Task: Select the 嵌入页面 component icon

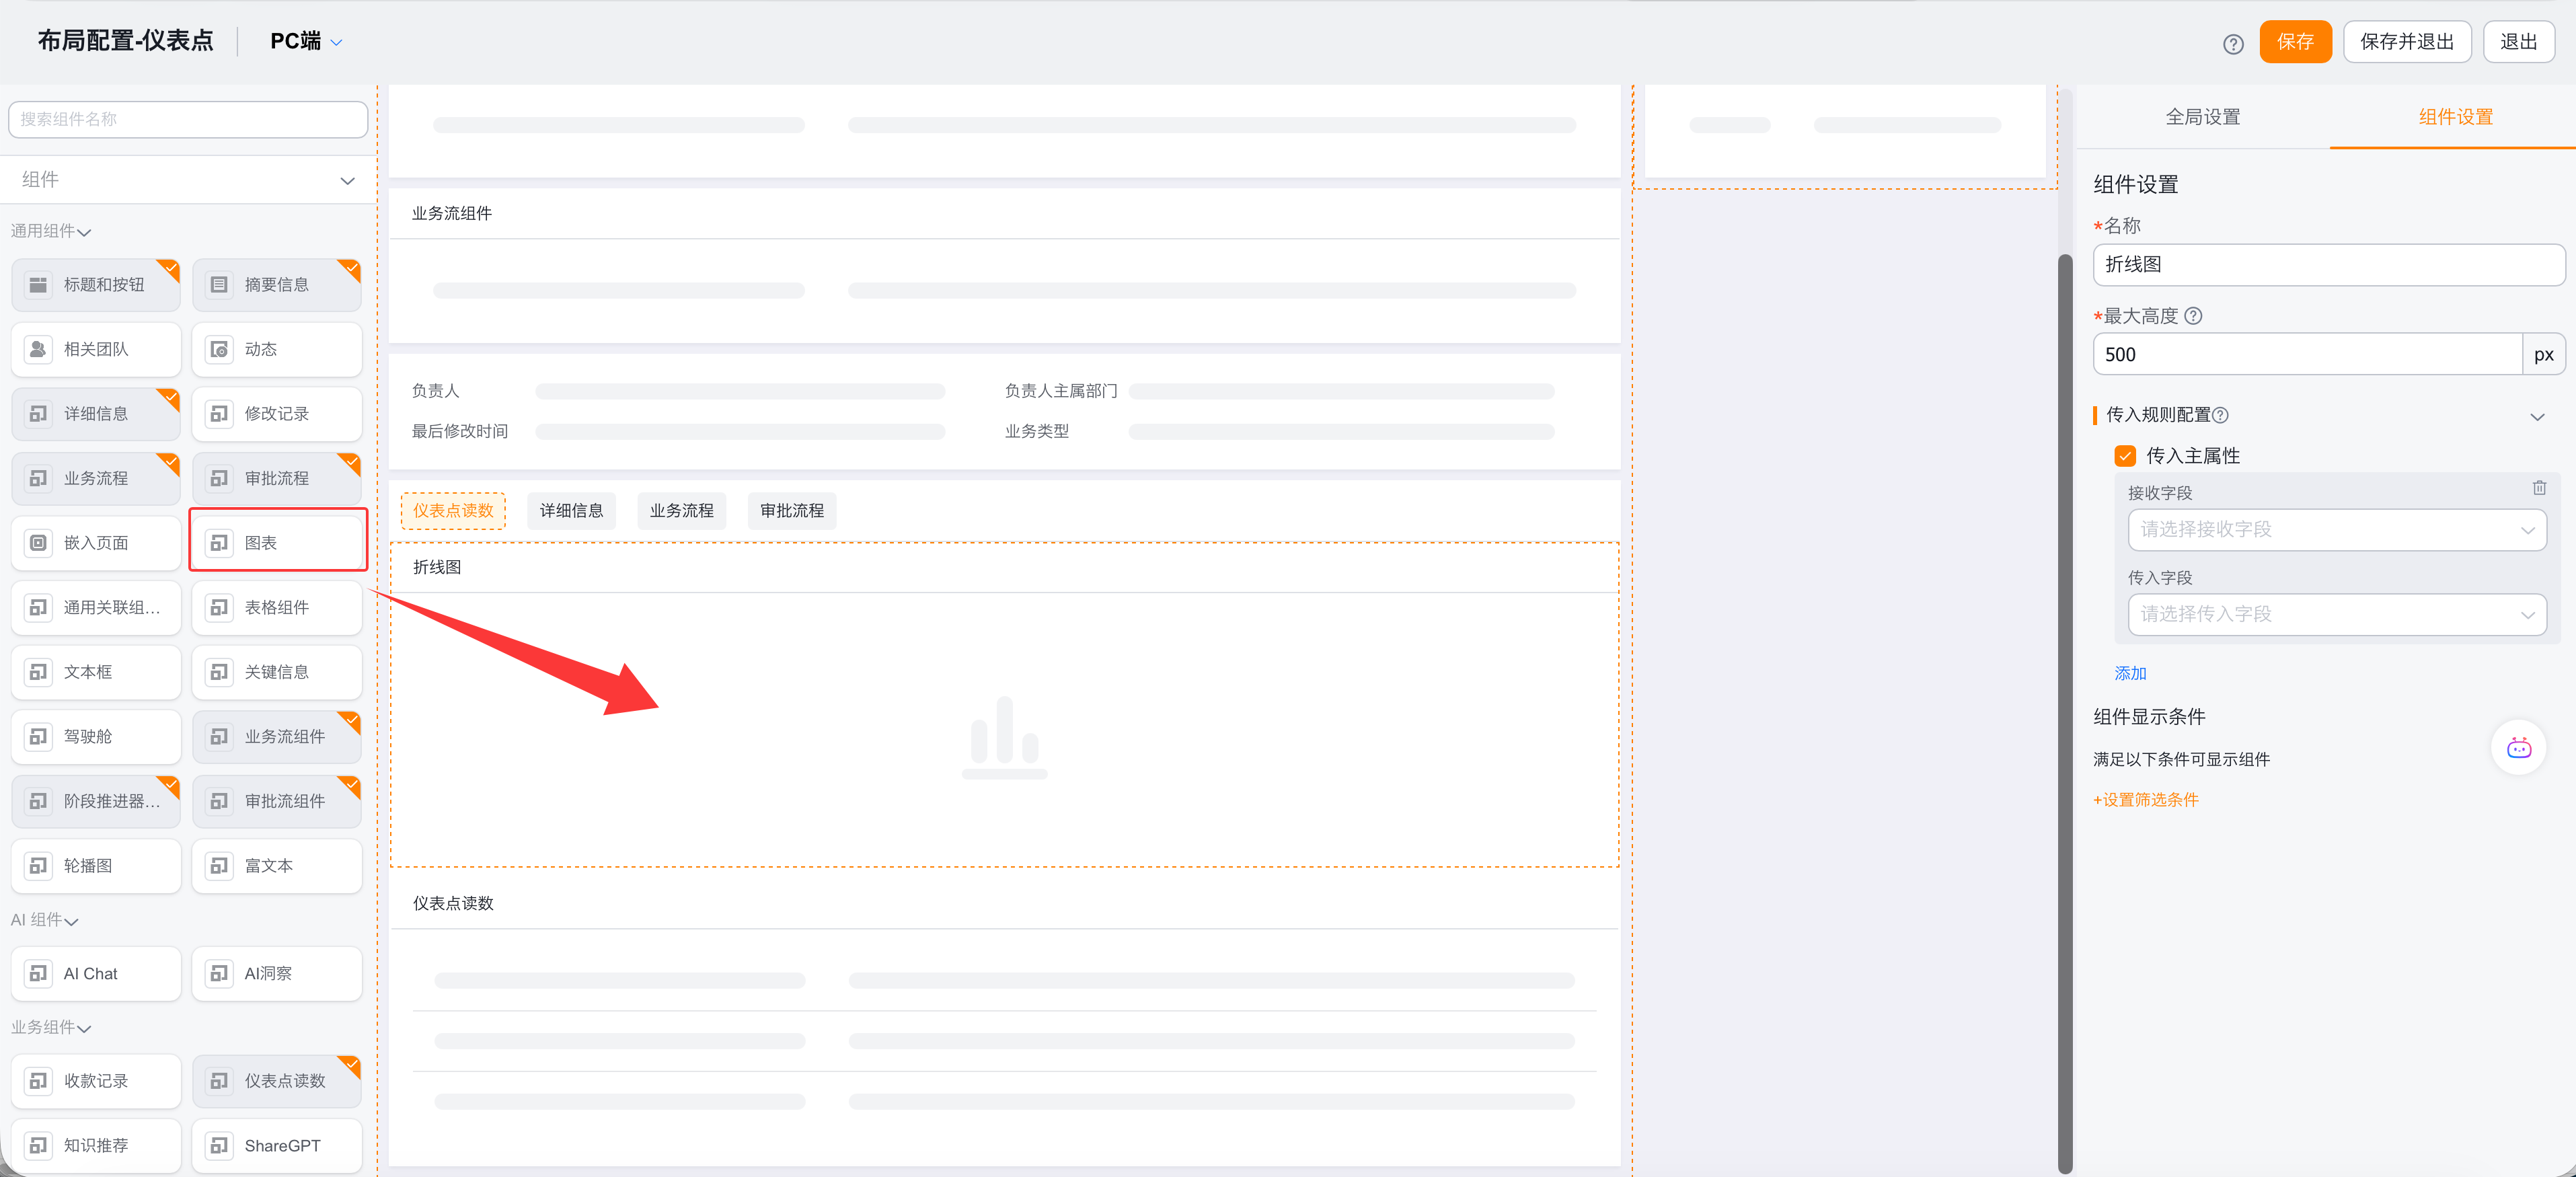Action: point(38,542)
